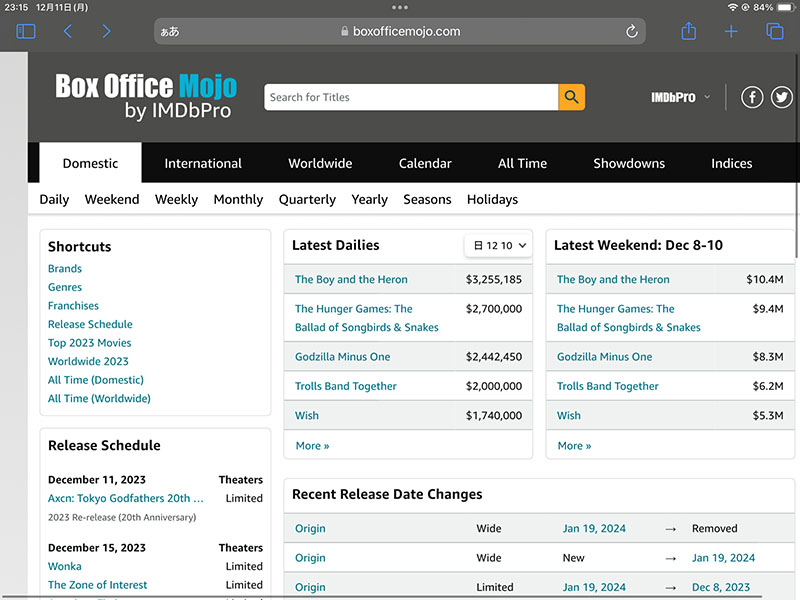Viewport: 800px width, 600px height.
Task: Click Jan 19, 2024 in the Removed row
Action: pos(594,529)
